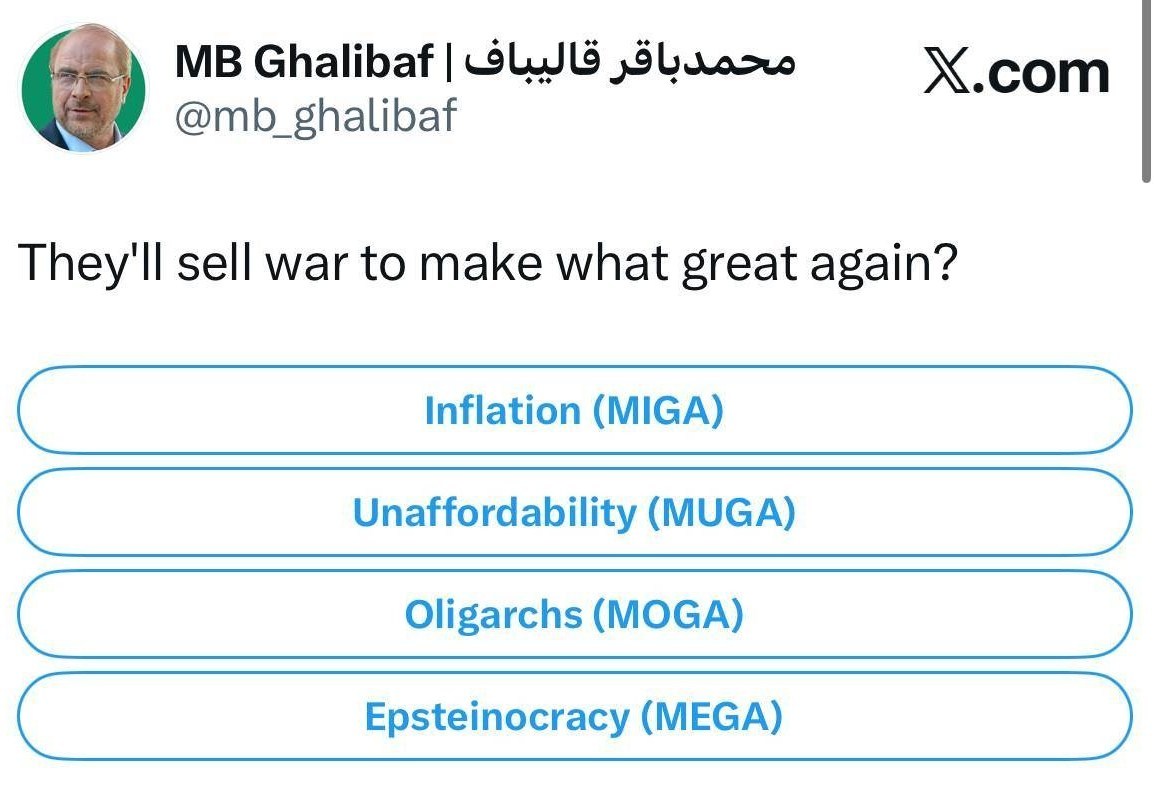This screenshot has height=785, width=1154.
Task: Click the question mark in the tweet
Action: [945, 262]
